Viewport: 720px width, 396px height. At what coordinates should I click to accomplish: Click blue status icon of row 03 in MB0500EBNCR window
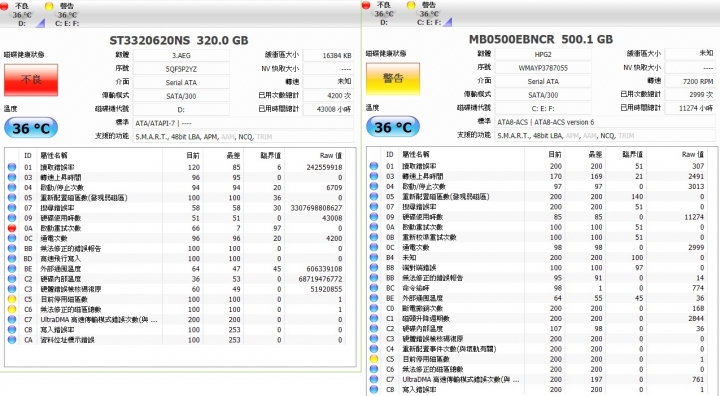point(374,176)
